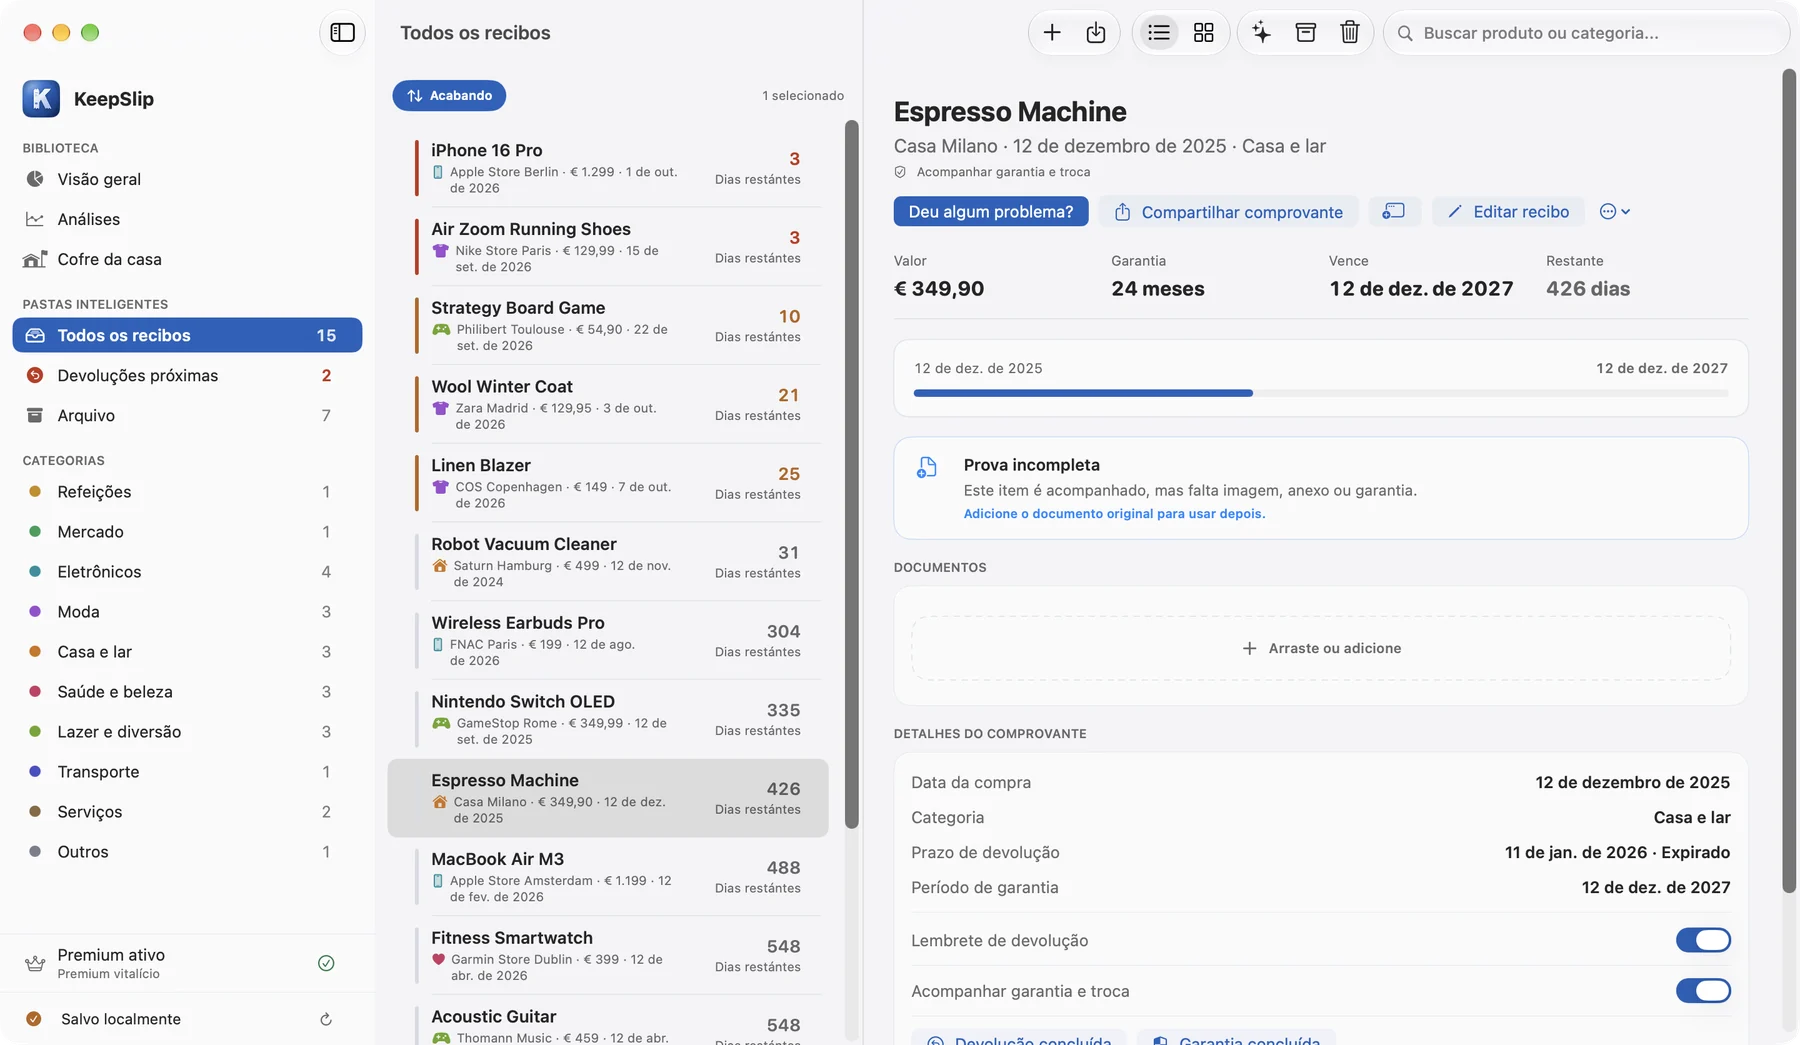This screenshot has height=1045, width=1800.
Task: Click the Prova incompleta document icon
Action: [x=927, y=467]
